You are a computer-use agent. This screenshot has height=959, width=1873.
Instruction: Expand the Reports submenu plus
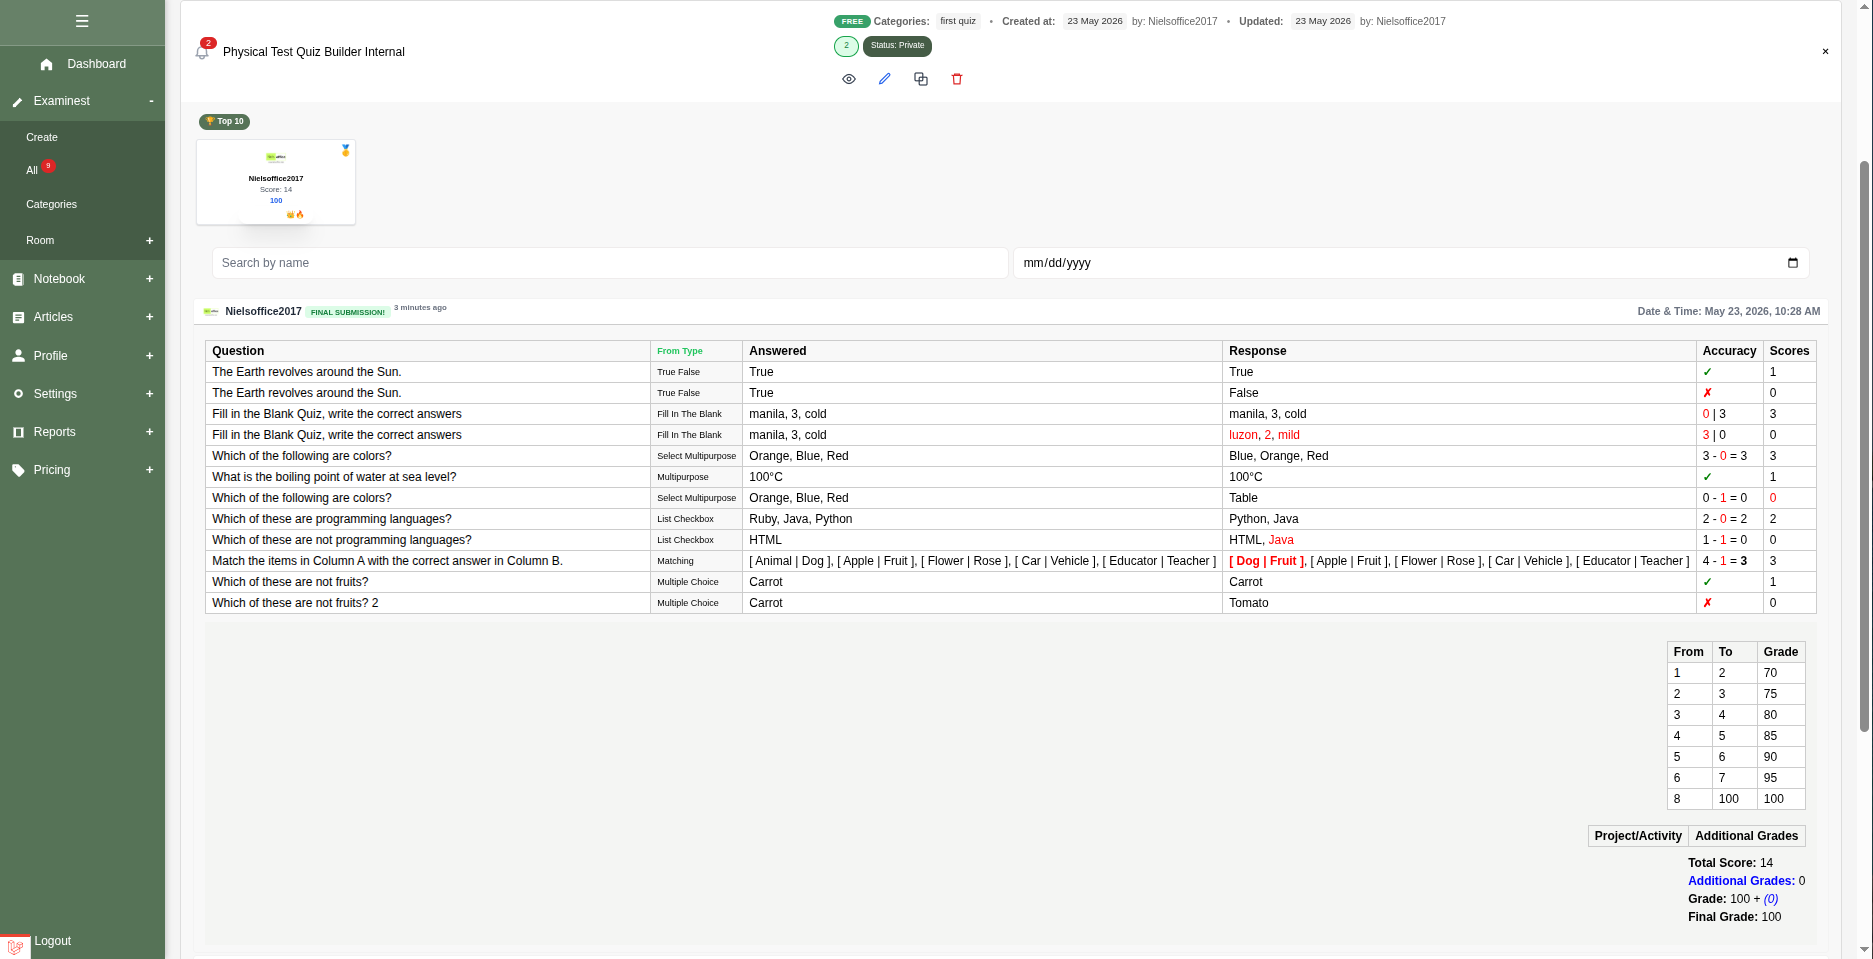[x=150, y=432]
